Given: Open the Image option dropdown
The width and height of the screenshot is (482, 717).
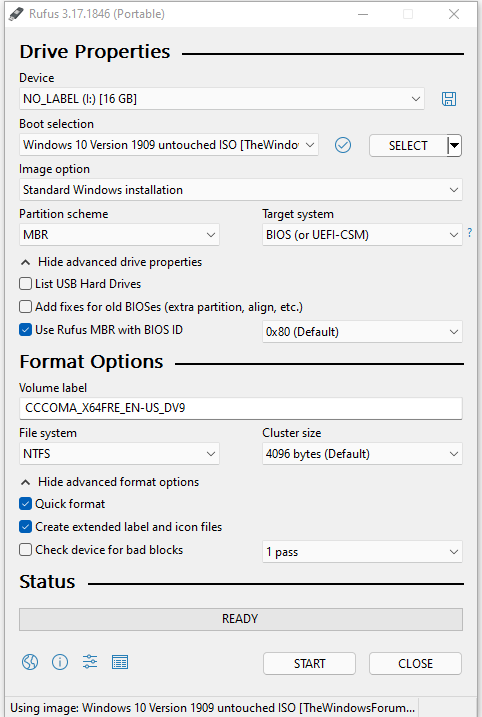Looking at the screenshot, I should pos(241,190).
